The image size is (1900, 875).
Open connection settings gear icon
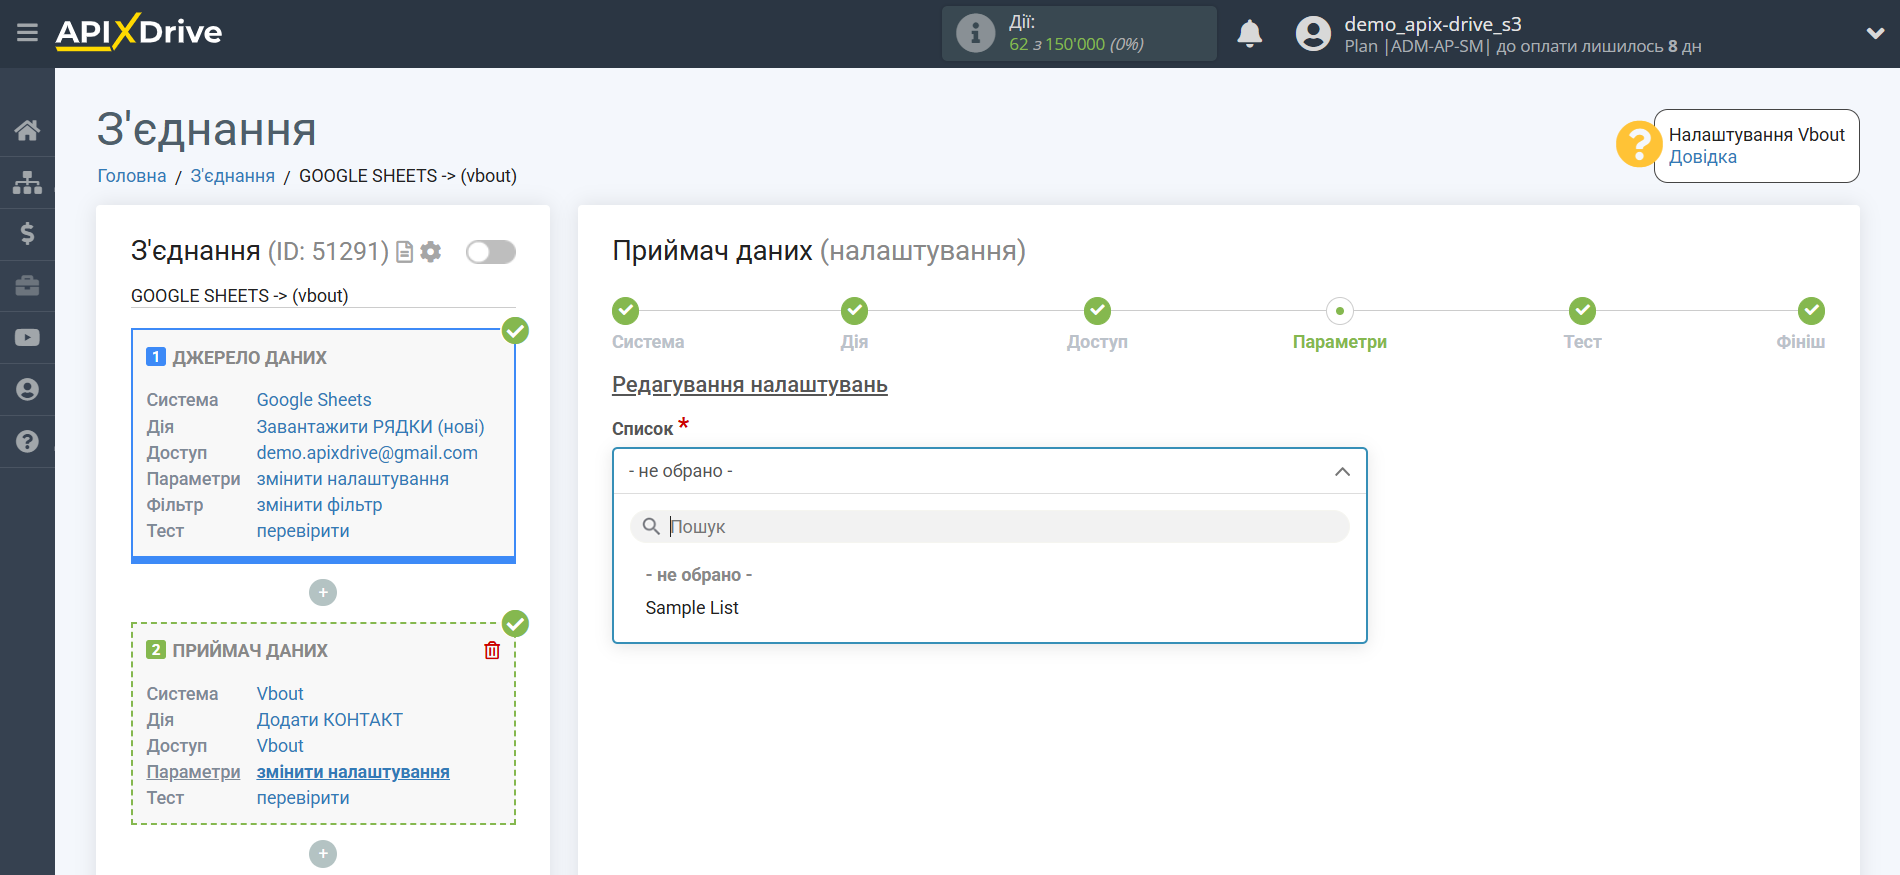tap(431, 252)
